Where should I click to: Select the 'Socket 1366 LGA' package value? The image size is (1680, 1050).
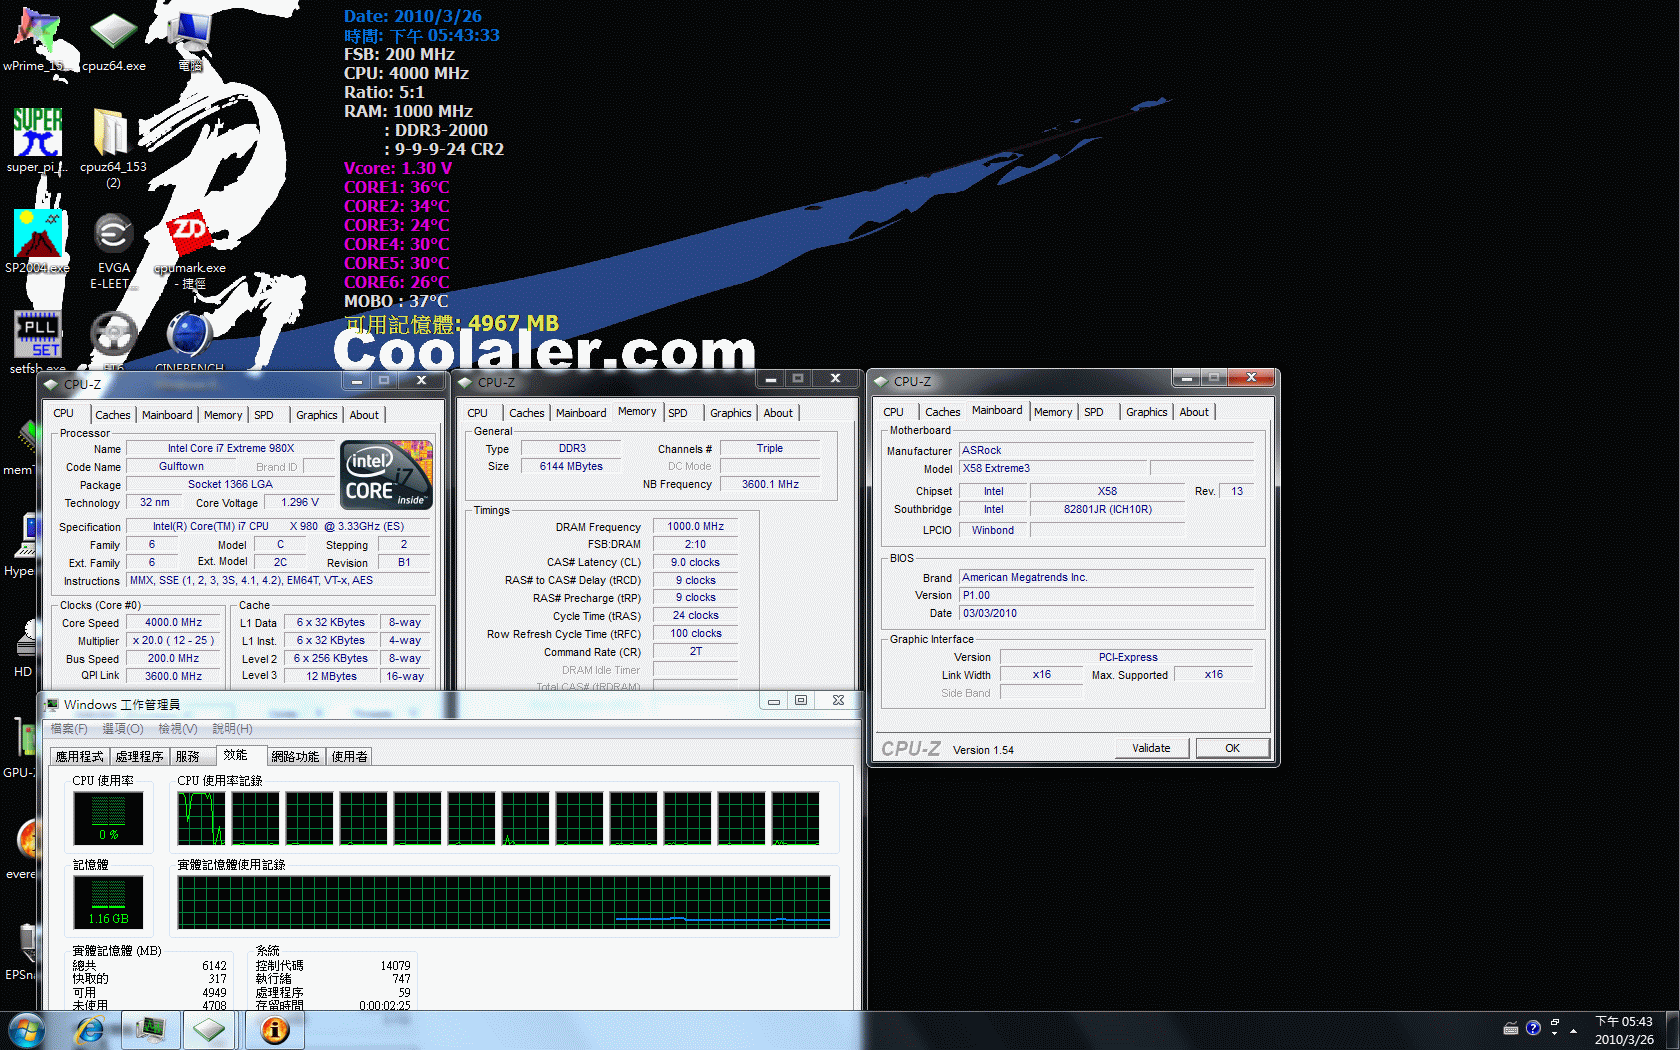click(230, 485)
